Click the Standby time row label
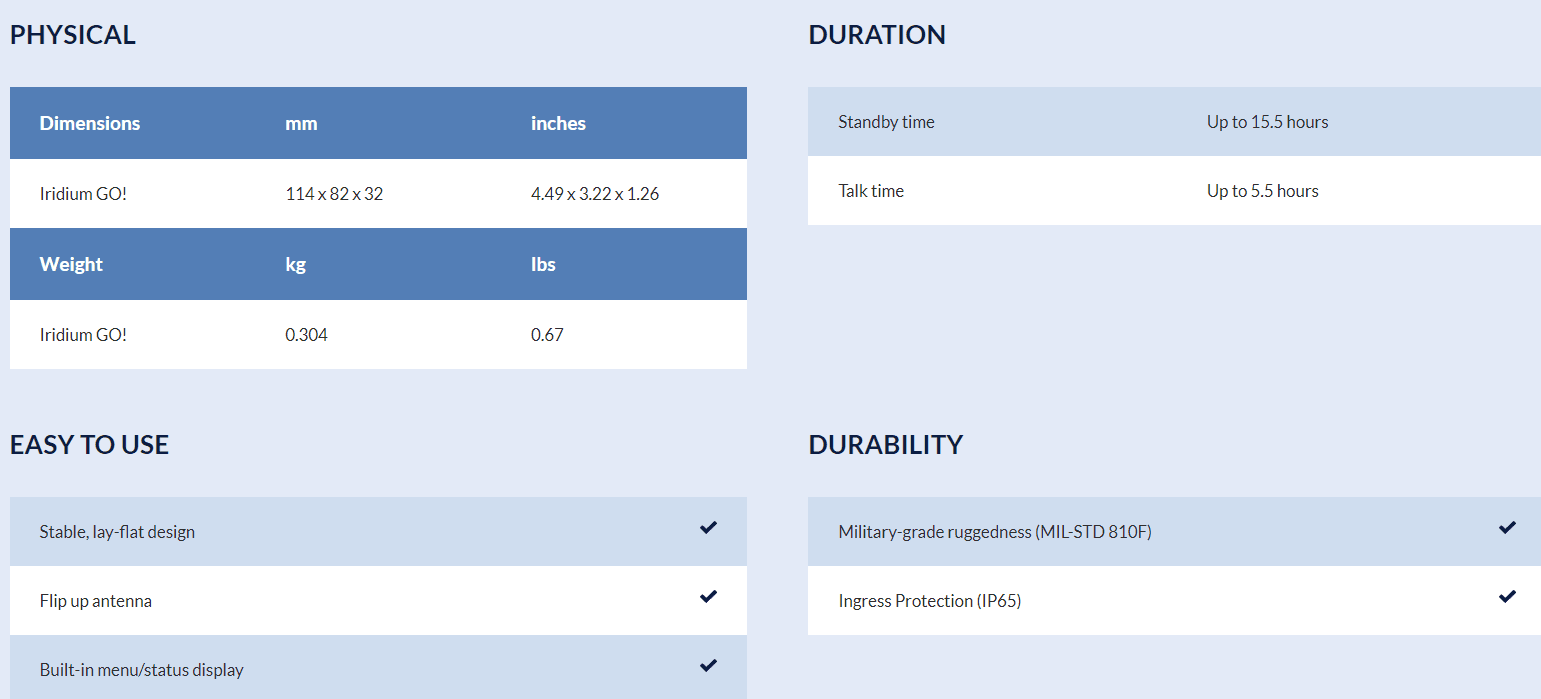The width and height of the screenshot is (1541, 699). click(x=886, y=122)
